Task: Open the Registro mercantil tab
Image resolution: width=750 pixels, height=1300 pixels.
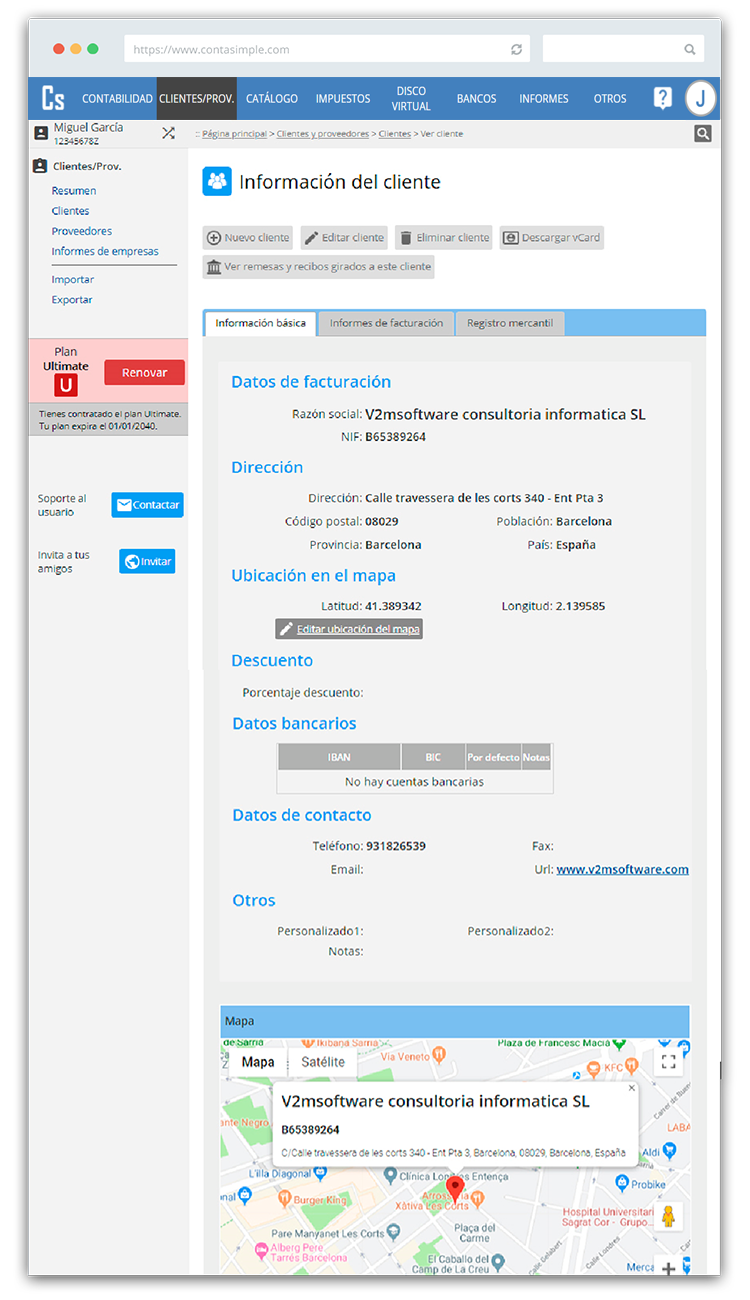Action: [510, 323]
